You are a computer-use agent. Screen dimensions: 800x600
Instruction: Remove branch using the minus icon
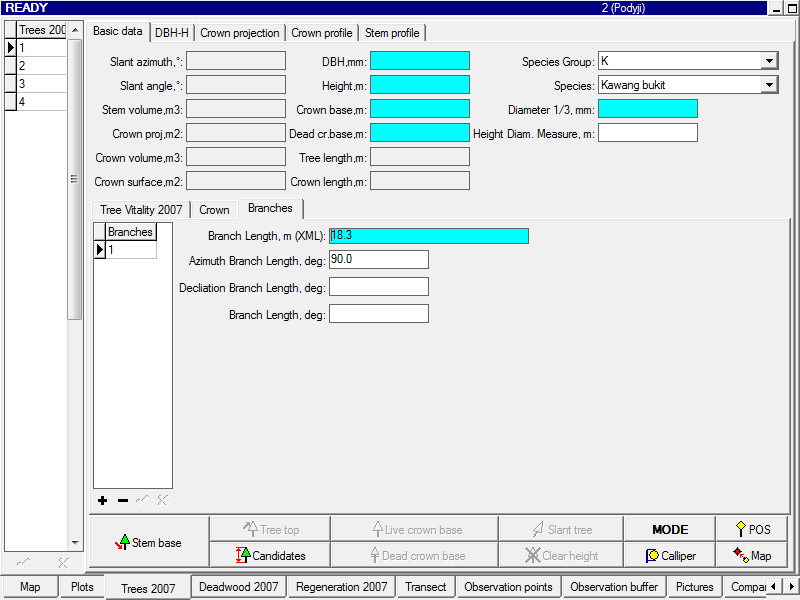coord(122,500)
